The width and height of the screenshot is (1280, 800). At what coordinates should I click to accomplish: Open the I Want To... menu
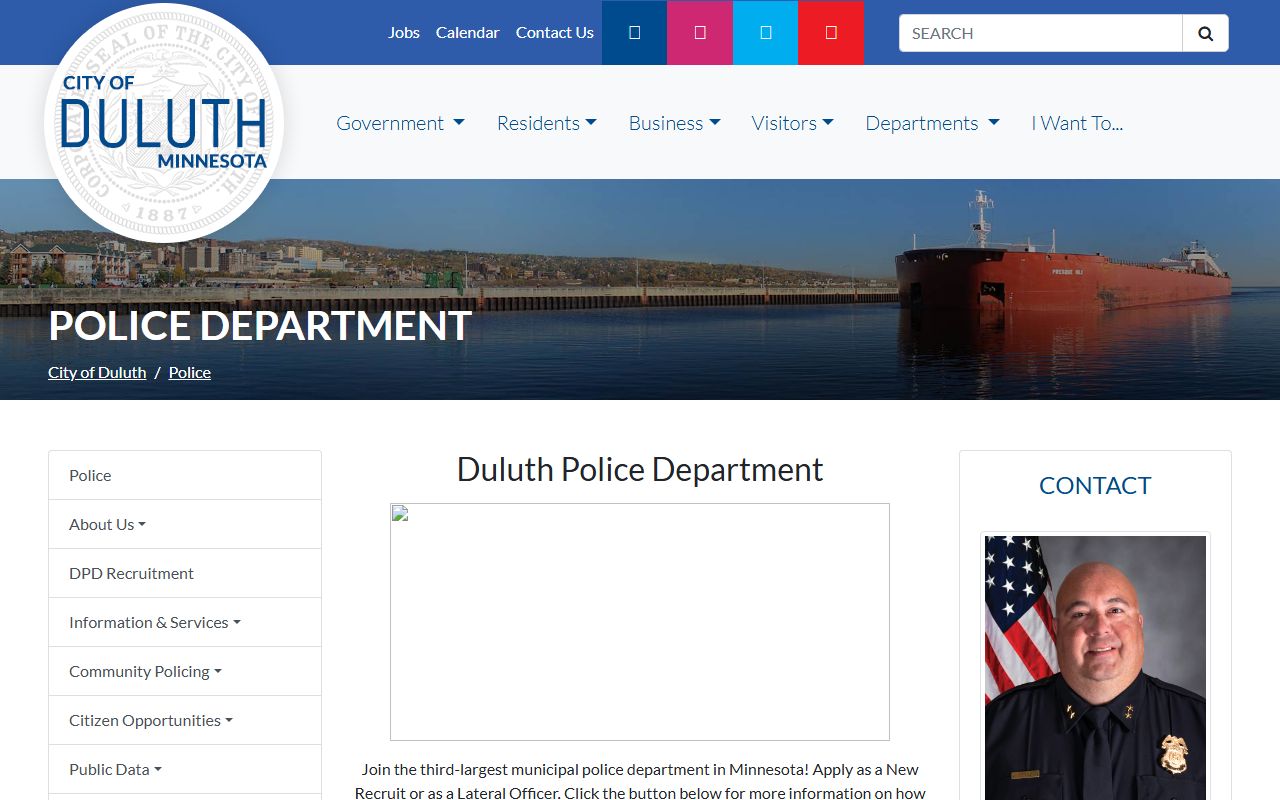(1077, 123)
